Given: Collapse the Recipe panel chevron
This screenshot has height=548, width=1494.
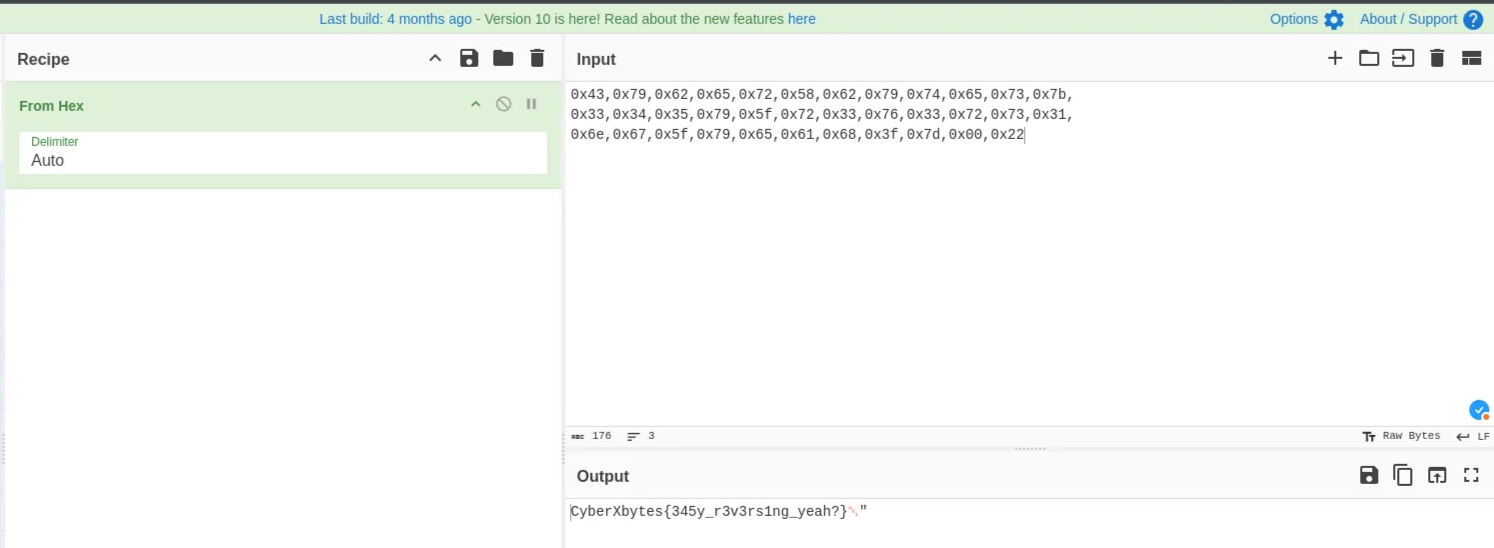Looking at the screenshot, I should coord(435,59).
